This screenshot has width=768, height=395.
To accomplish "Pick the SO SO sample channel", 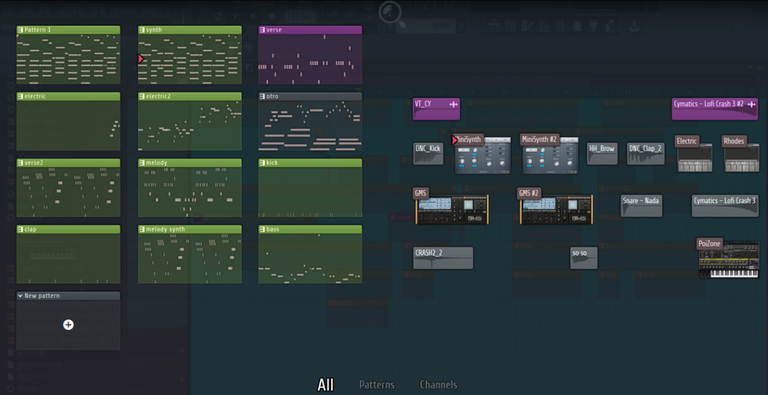I will pos(584,258).
